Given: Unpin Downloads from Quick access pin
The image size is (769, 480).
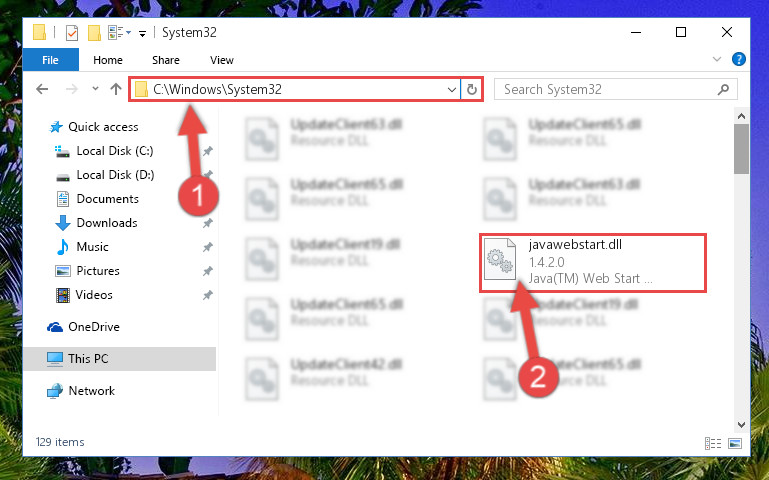Looking at the screenshot, I should [208, 223].
